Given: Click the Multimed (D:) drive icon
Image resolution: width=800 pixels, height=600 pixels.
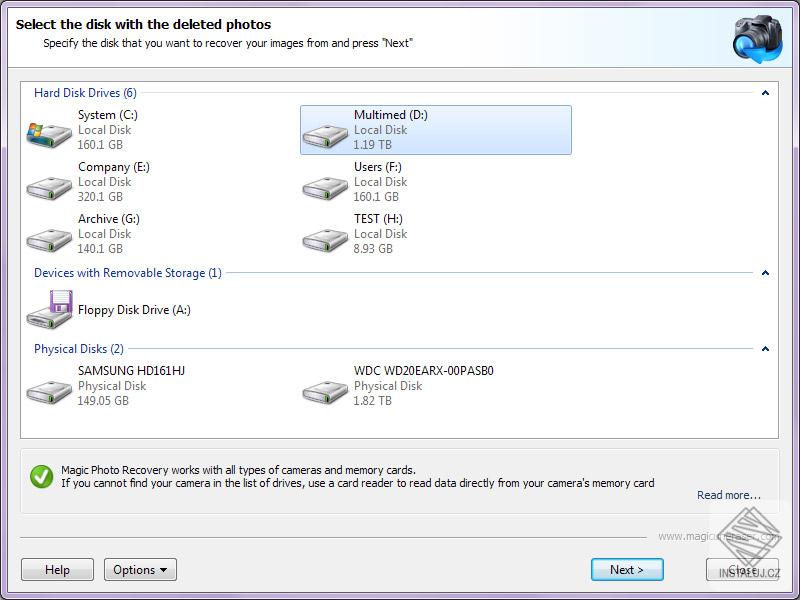Looking at the screenshot, I should (323, 130).
